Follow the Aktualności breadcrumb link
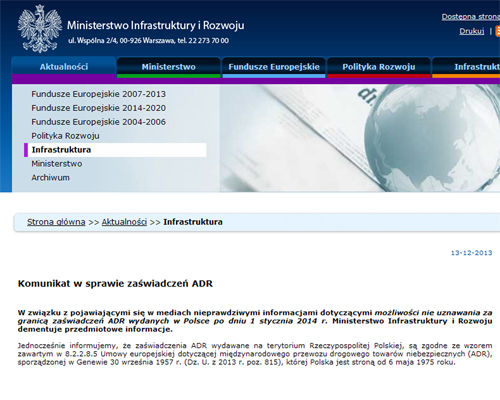 coord(124,222)
